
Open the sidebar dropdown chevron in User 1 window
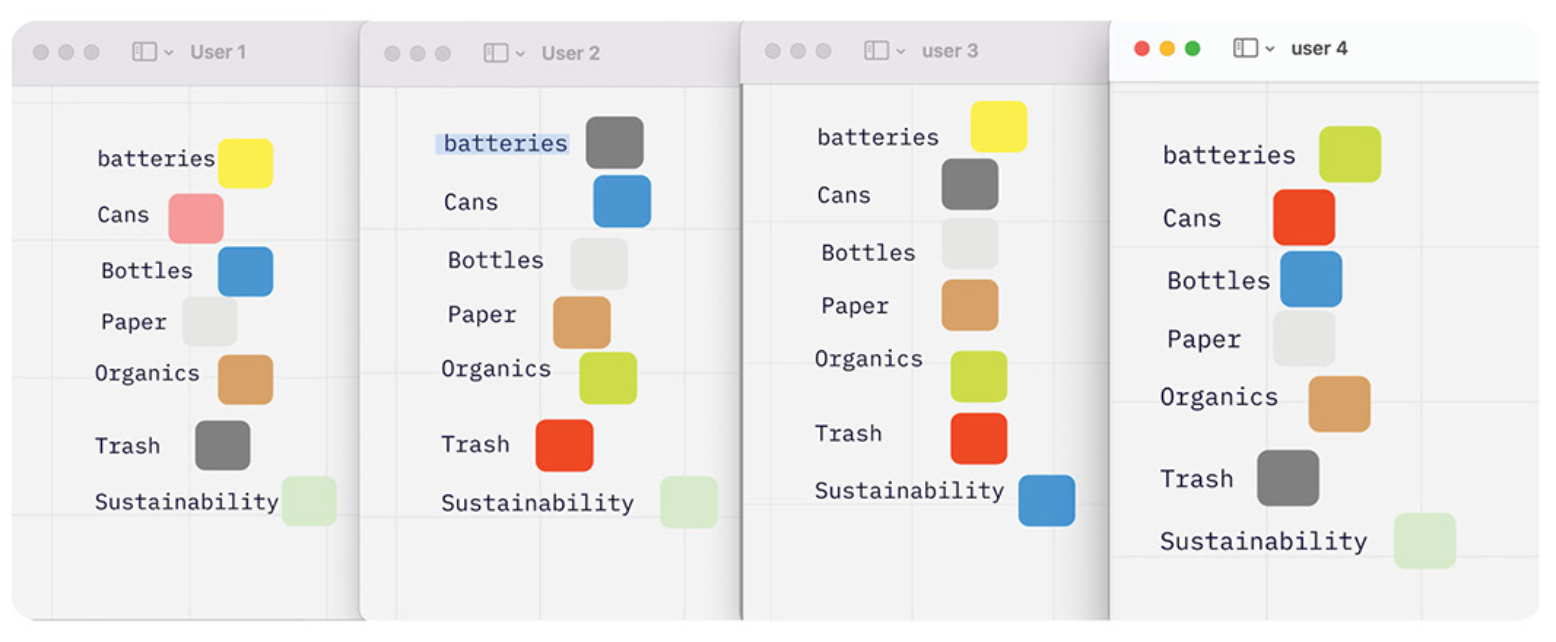(168, 53)
